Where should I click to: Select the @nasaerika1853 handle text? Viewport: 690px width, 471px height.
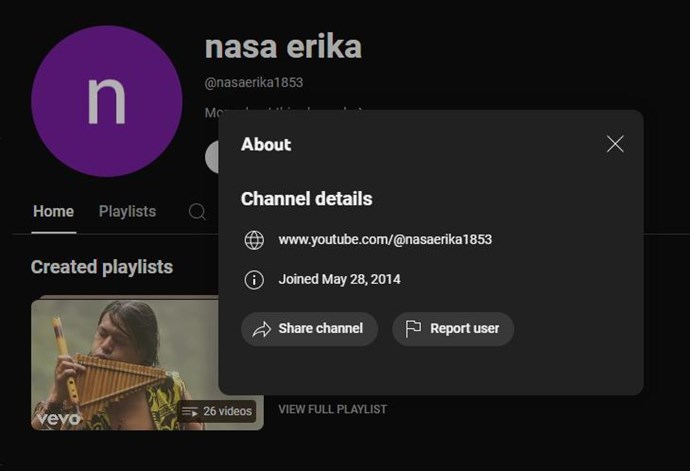(254, 82)
